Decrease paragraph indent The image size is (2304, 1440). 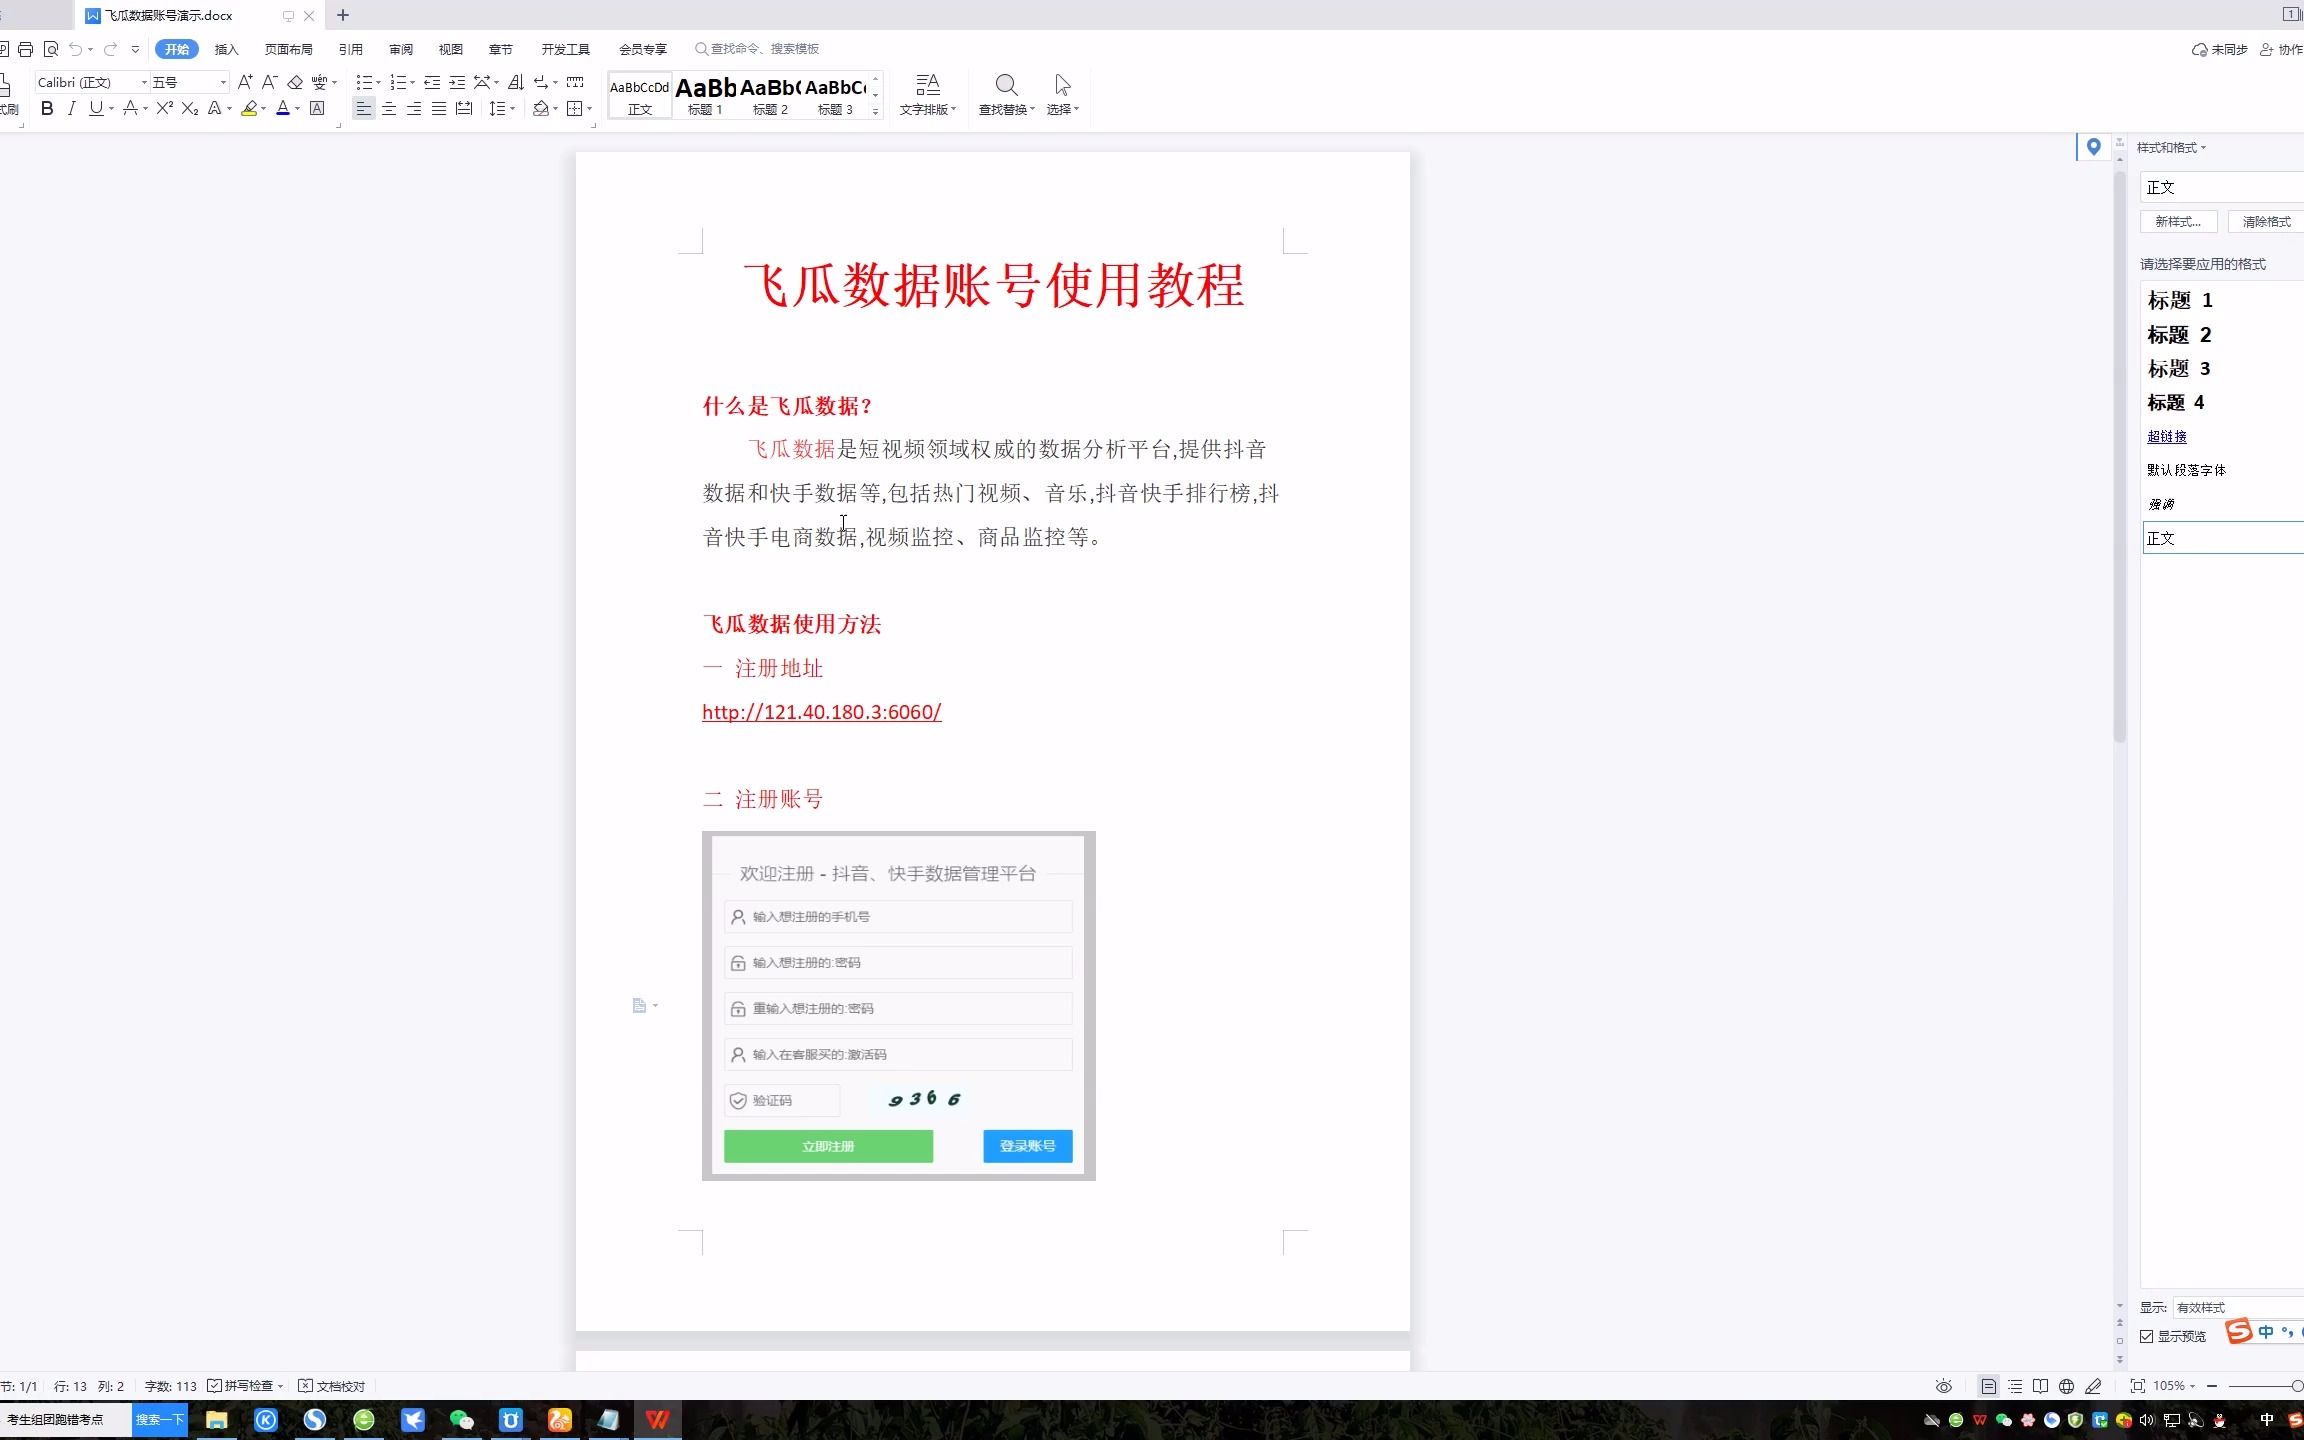pos(432,82)
